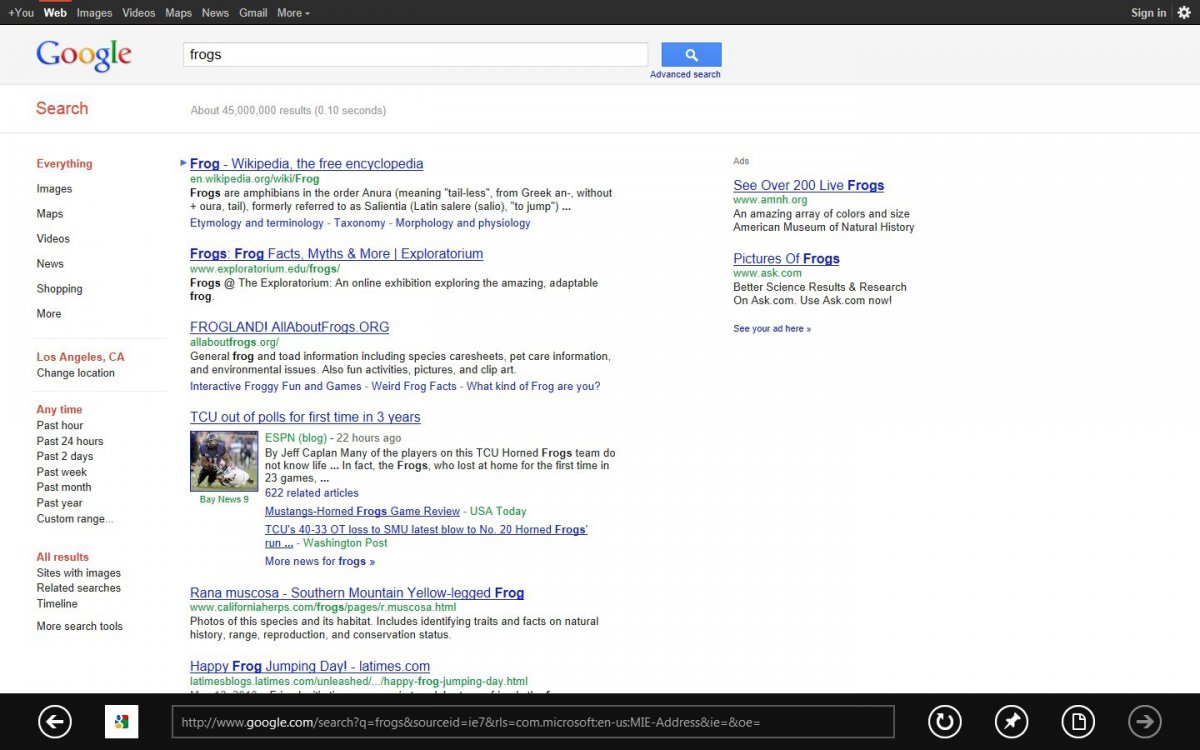Click the Google logo
Viewport: 1200px width, 750px height.
click(x=84, y=55)
